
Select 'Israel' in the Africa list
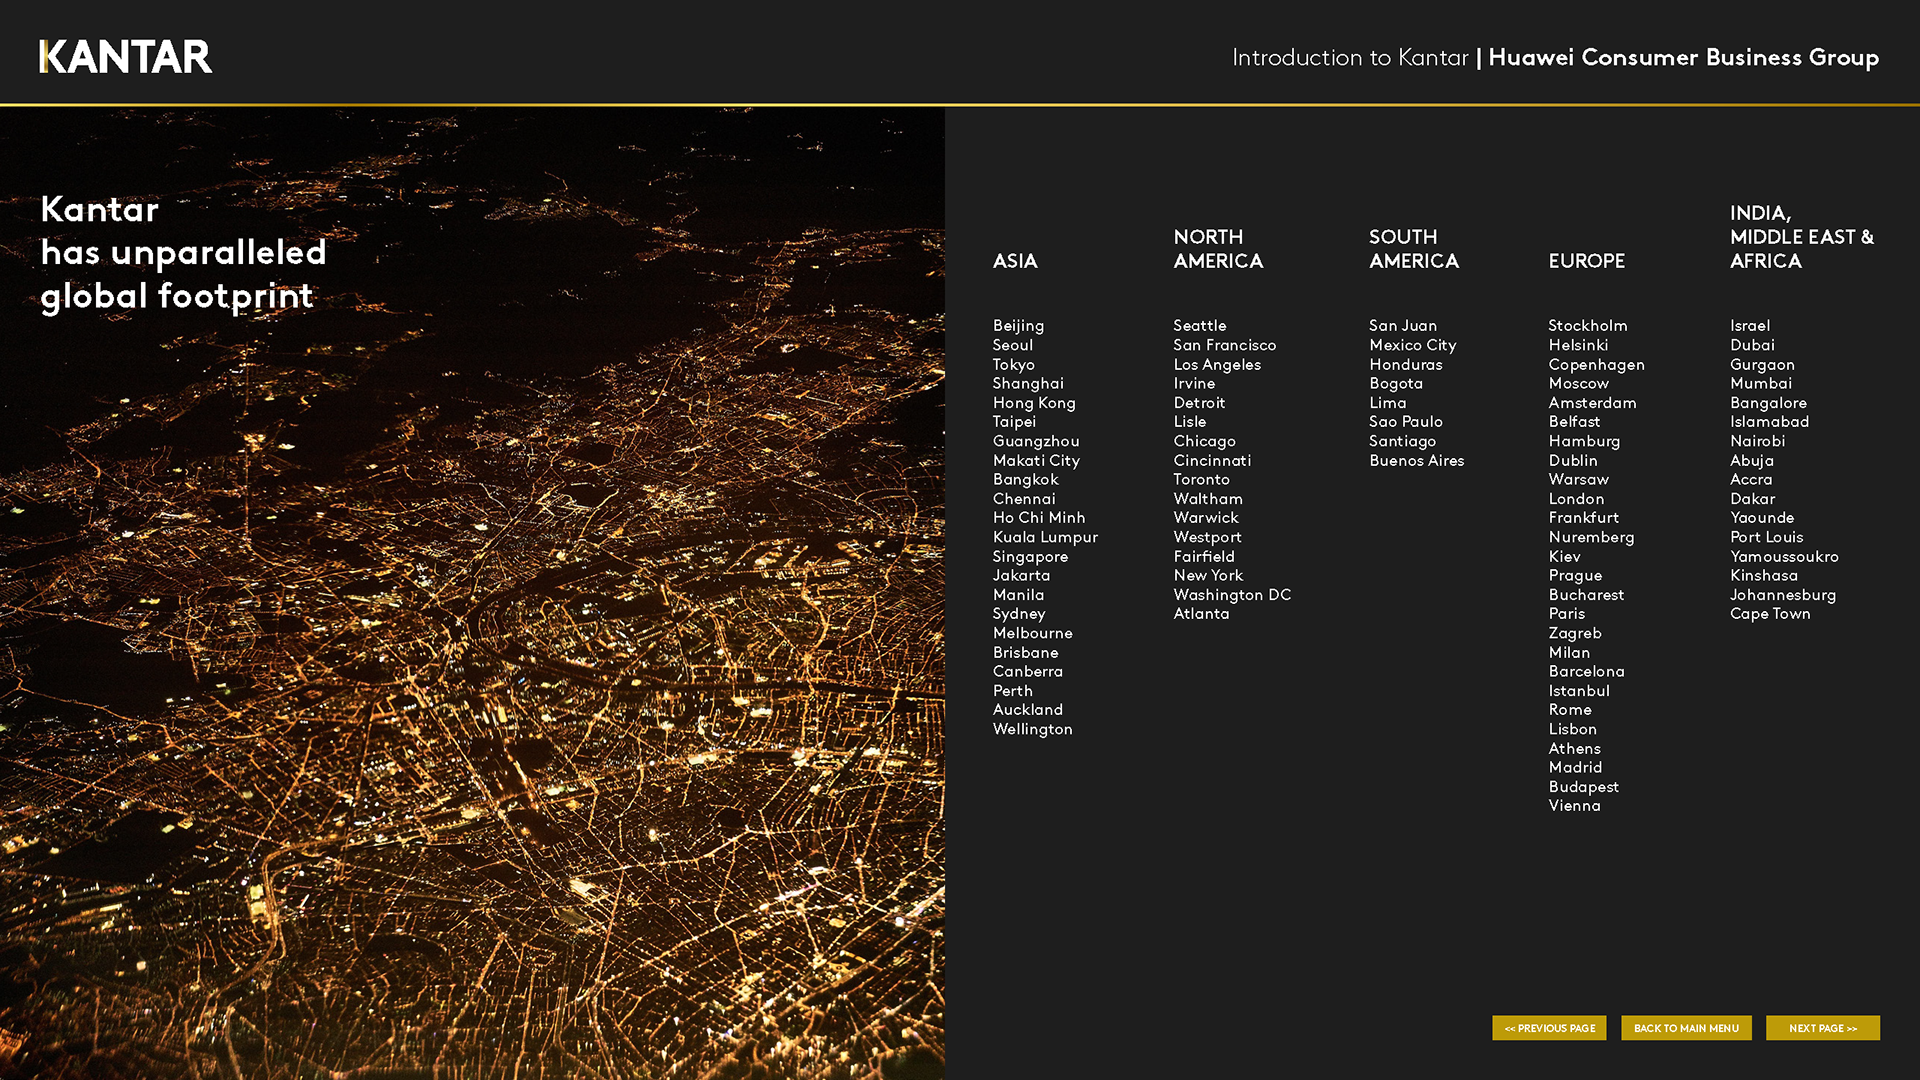pos(1750,326)
